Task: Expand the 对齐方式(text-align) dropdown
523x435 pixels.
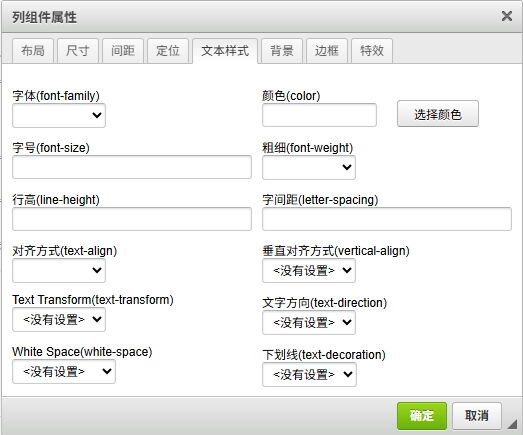Action: click(59, 270)
